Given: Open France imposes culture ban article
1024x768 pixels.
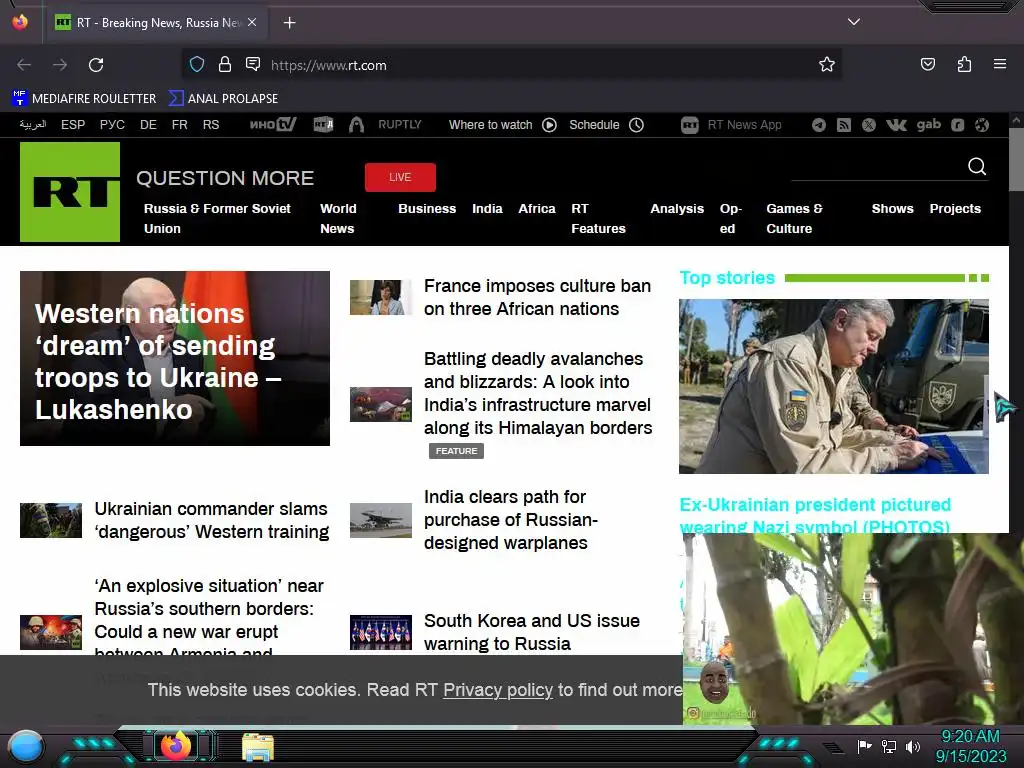Looking at the screenshot, I should pyautogui.click(x=537, y=297).
